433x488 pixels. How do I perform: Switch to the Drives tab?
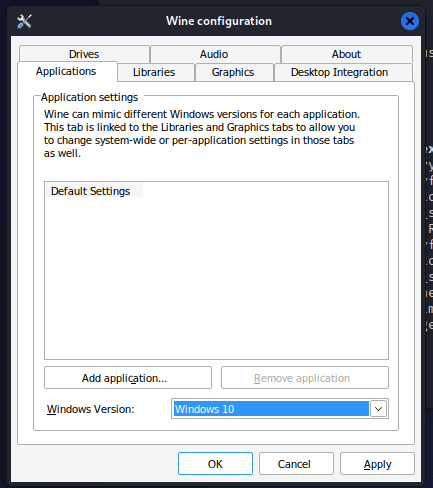click(x=84, y=54)
